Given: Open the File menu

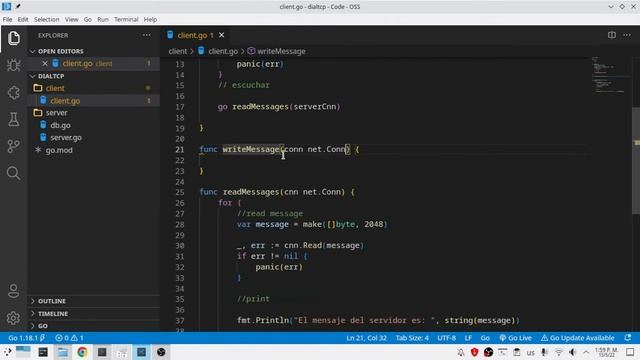Looking at the screenshot, I should click(7, 19).
